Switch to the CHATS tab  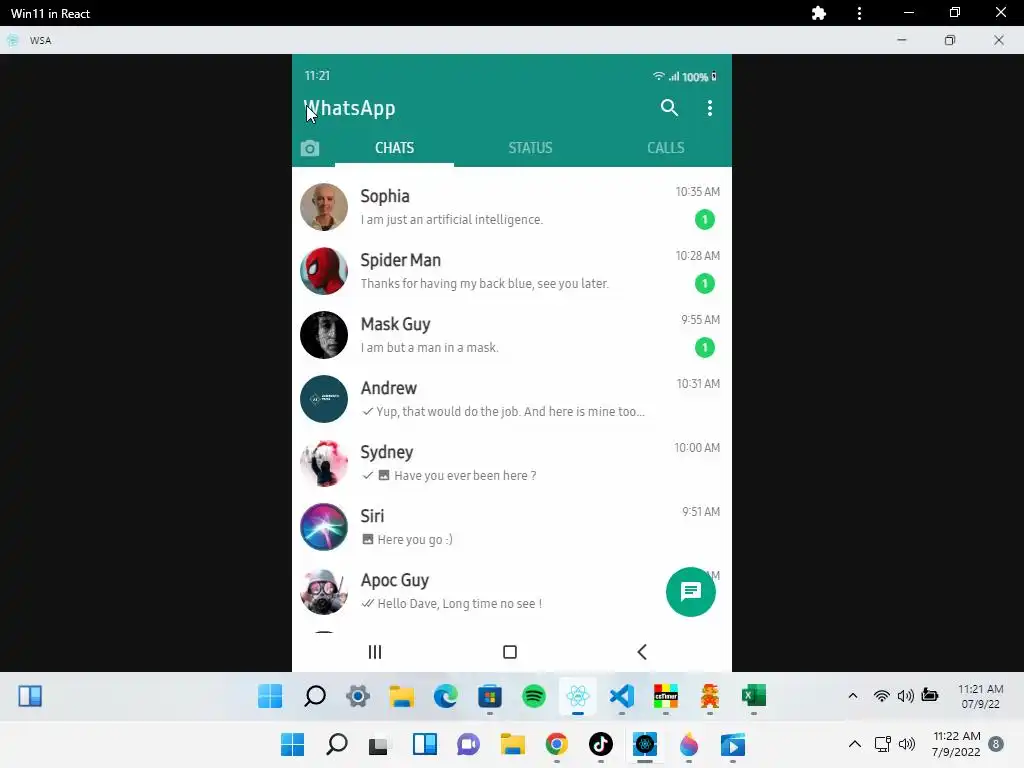pos(394,148)
